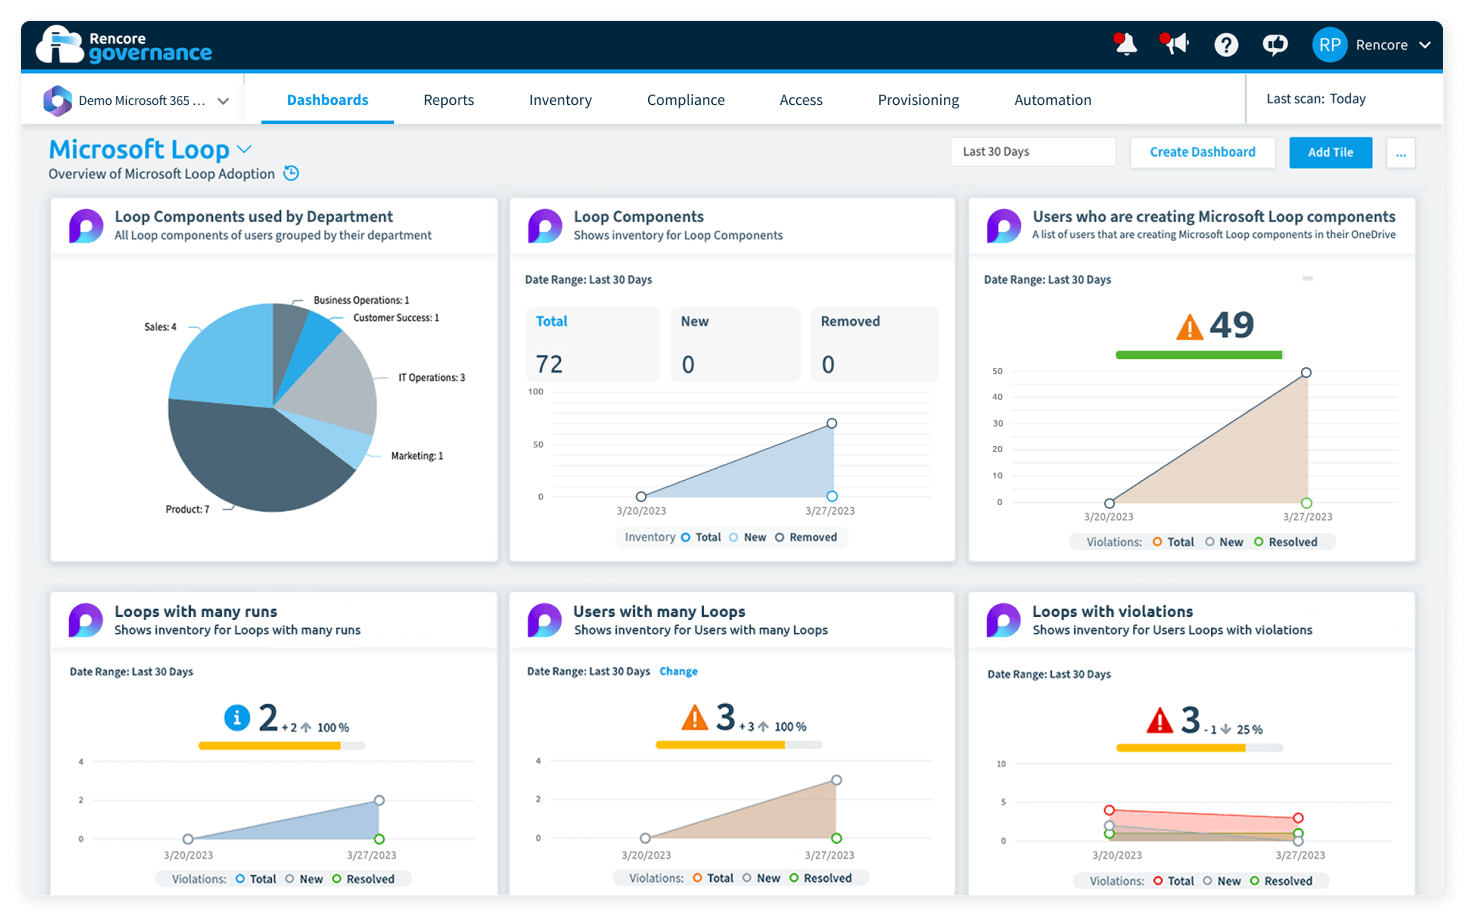Click the Add Tile button
The width and height of the screenshot is (1464, 916).
pyautogui.click(x=1331, y=153)
